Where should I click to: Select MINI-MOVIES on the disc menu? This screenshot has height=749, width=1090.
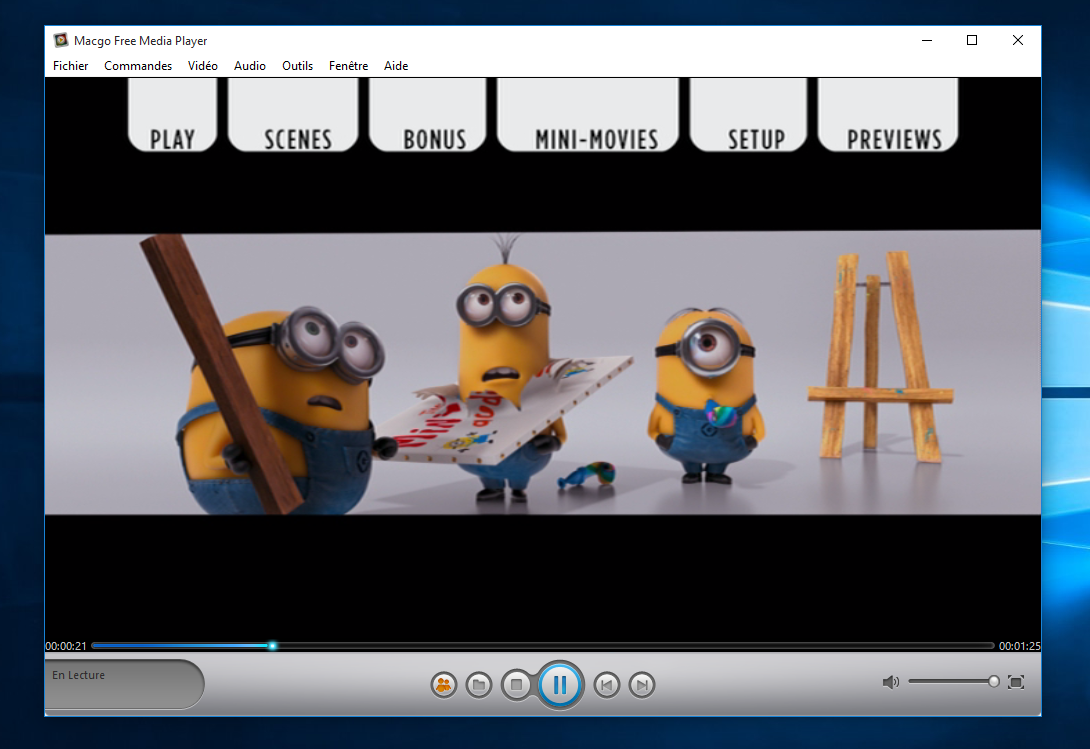coord(588,115)
